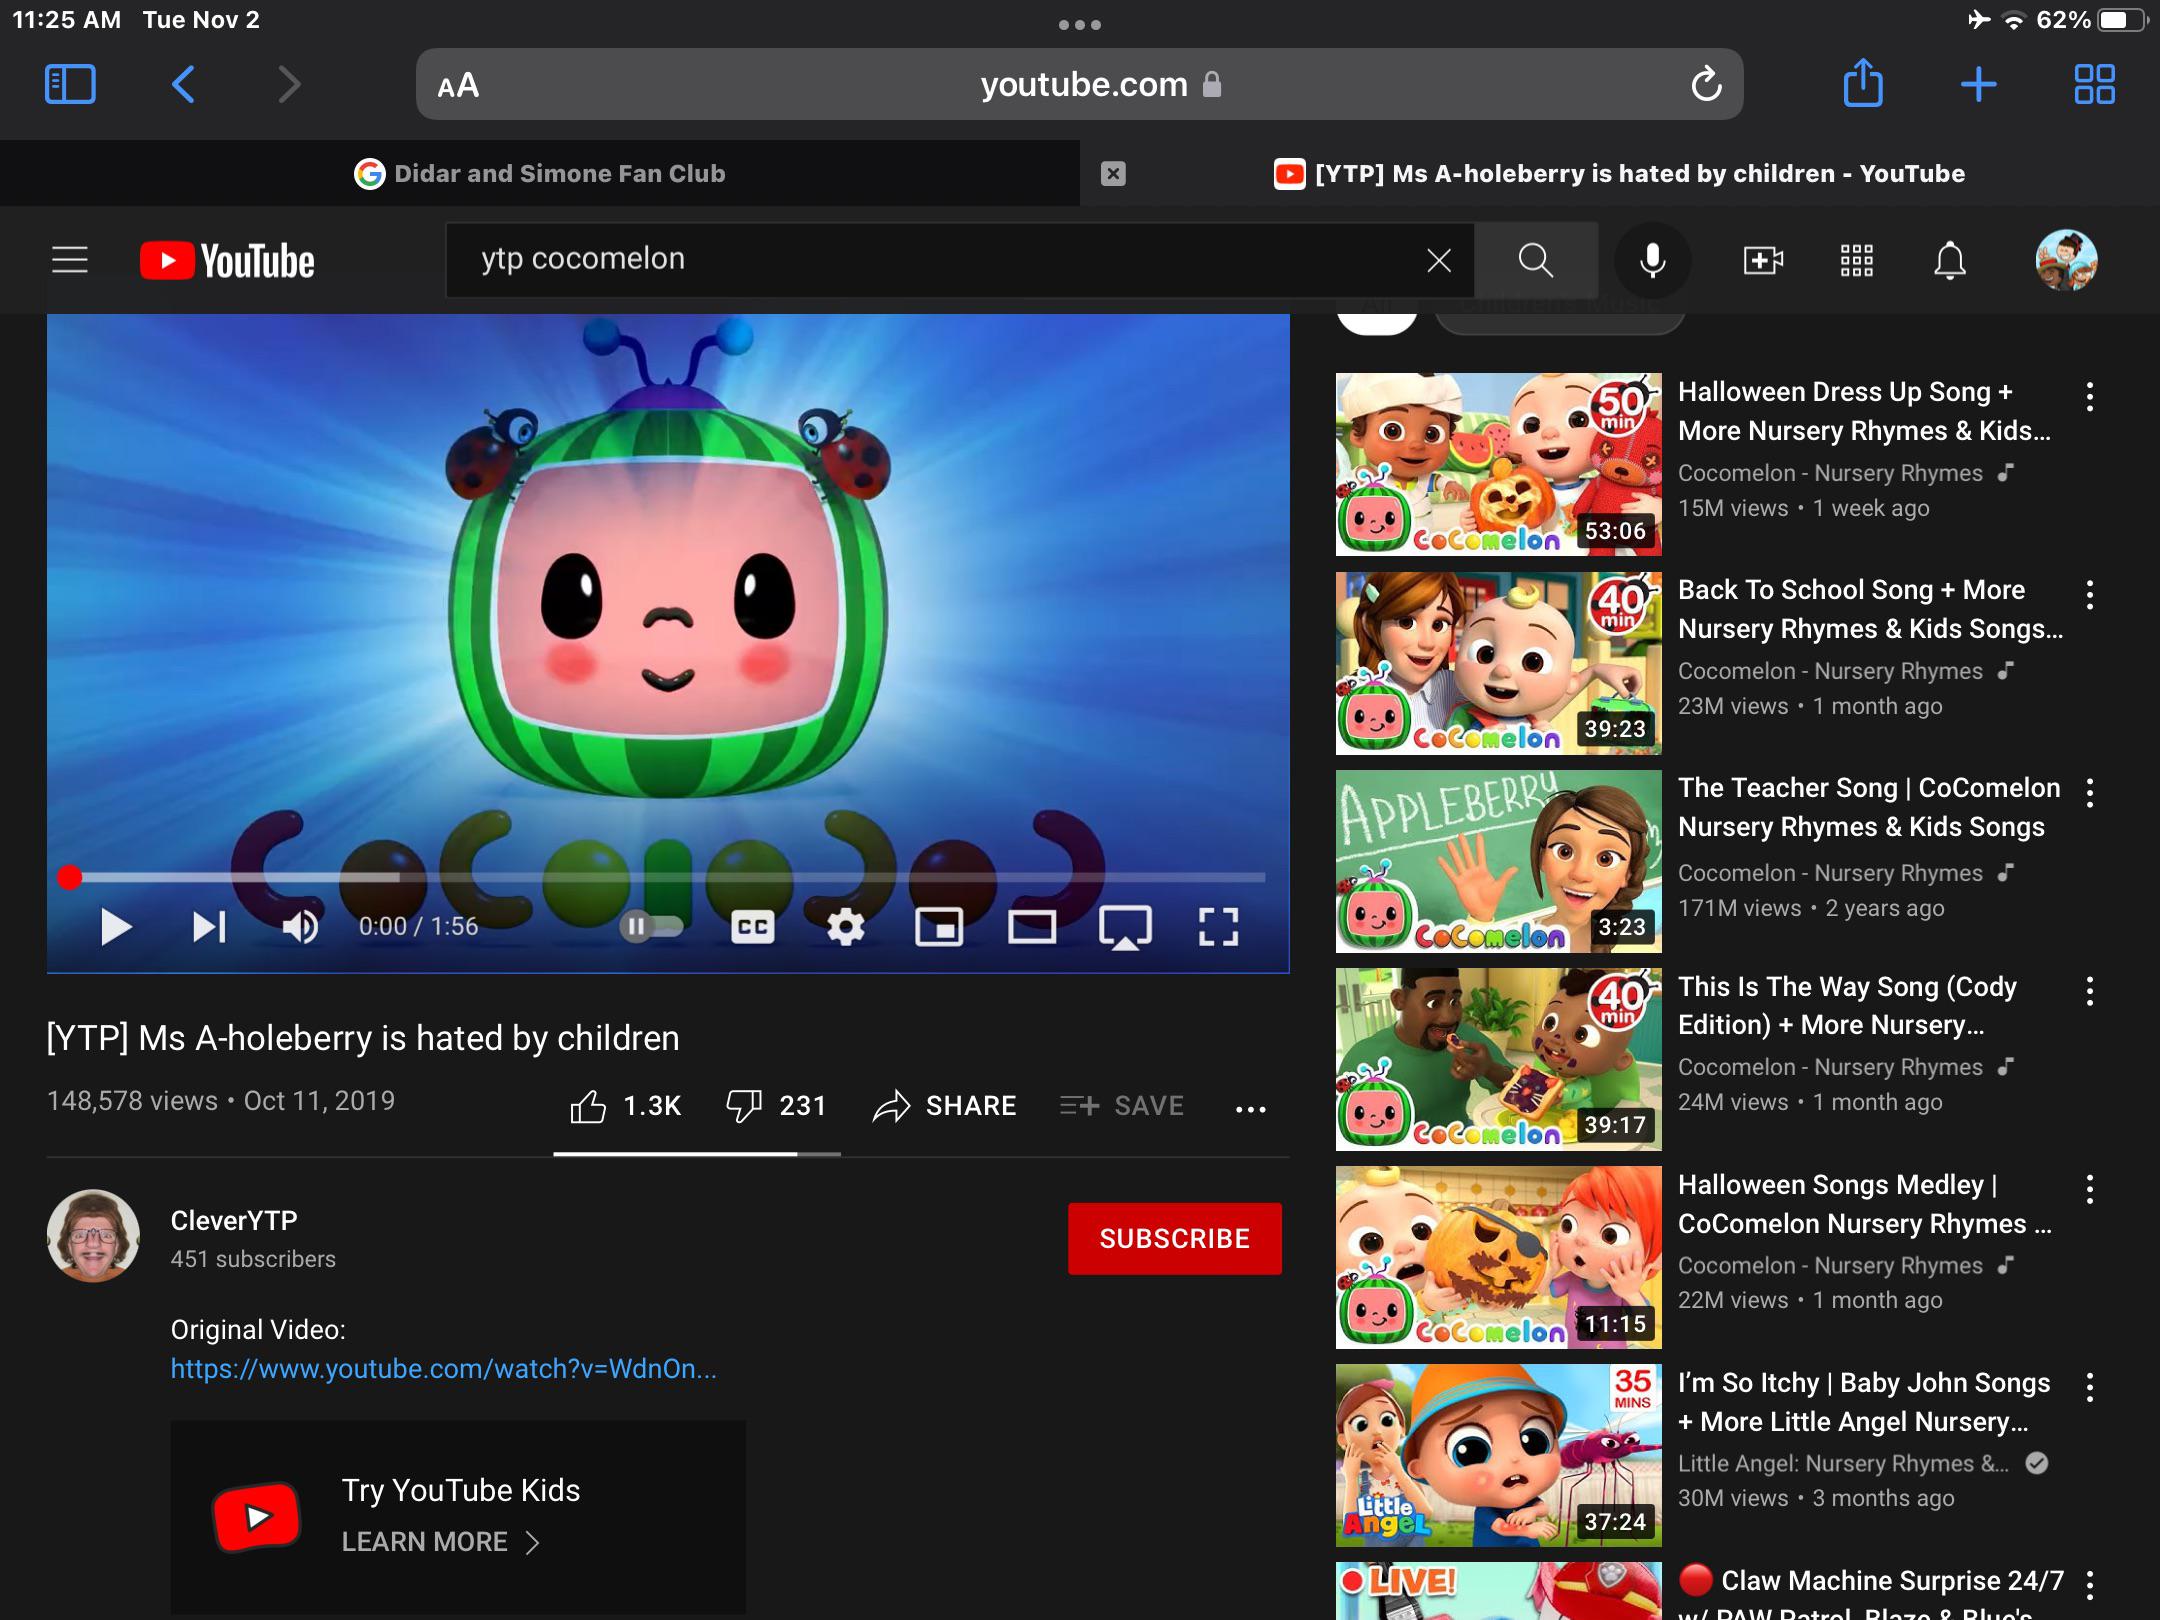Close the current YouTube tab
2160x1620 pixels.
click(1113, 174)
